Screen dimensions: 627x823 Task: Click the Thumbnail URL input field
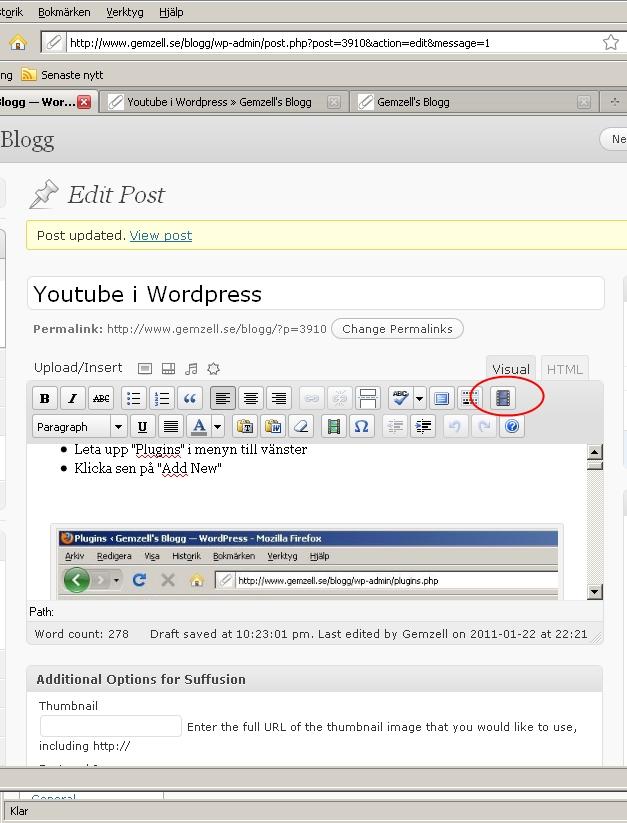111,726
